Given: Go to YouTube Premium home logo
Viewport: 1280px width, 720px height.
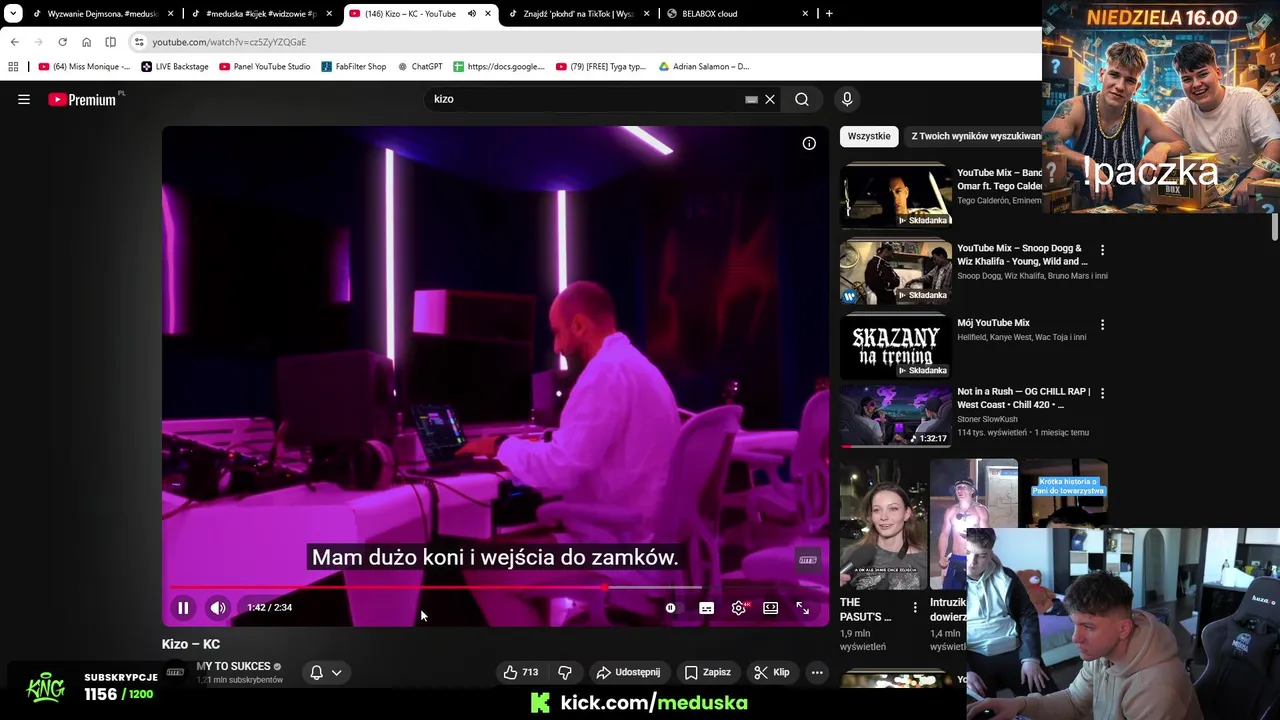Looking at the screenshot, I should (83, 99).
